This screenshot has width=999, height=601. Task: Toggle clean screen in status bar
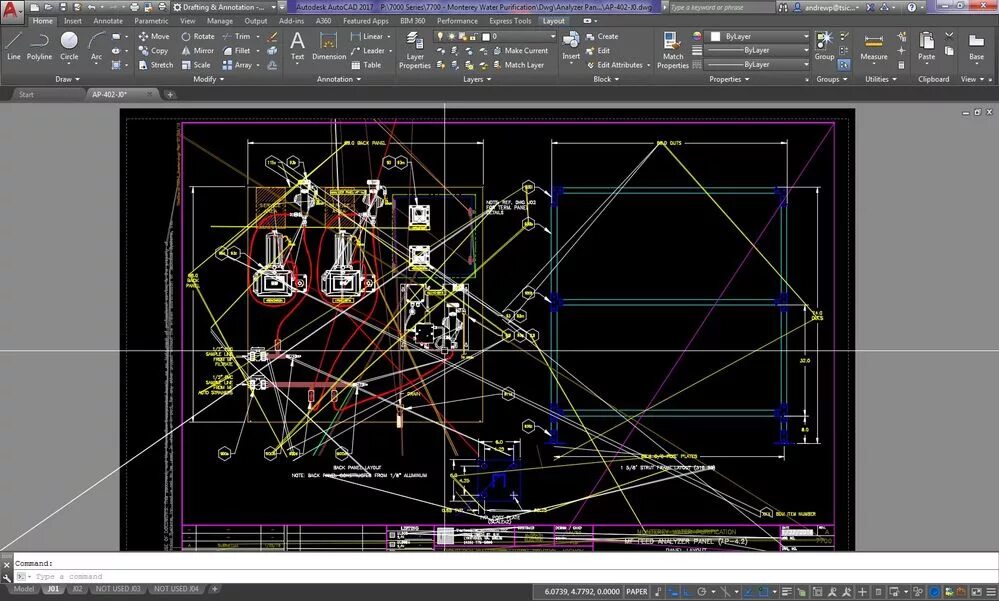976,592
